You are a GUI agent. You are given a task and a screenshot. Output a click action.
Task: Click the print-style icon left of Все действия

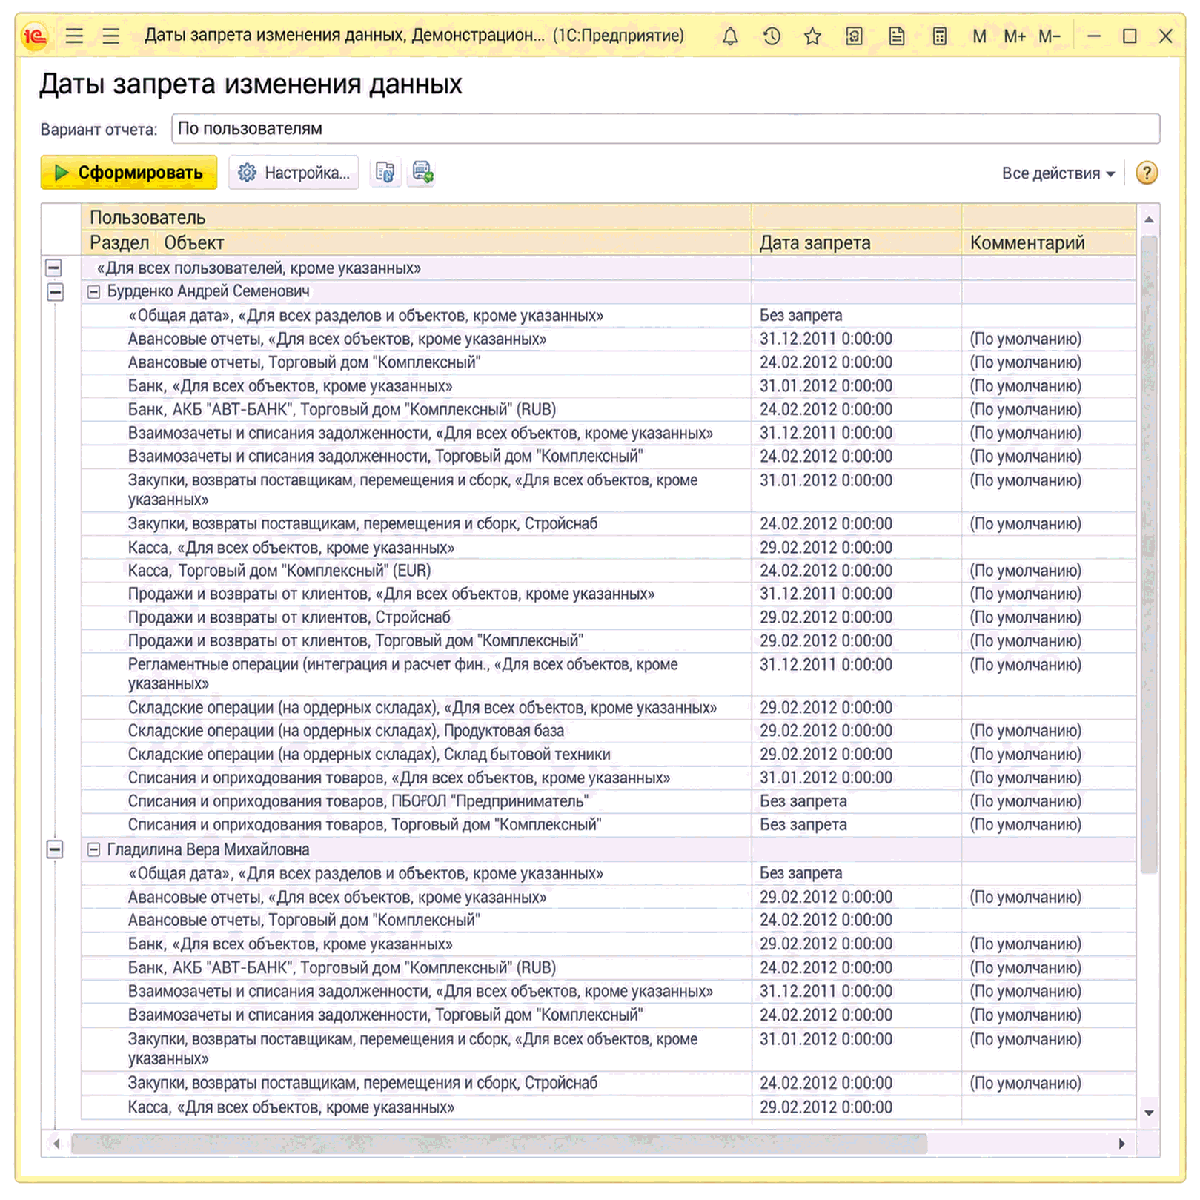coord(423,173)
